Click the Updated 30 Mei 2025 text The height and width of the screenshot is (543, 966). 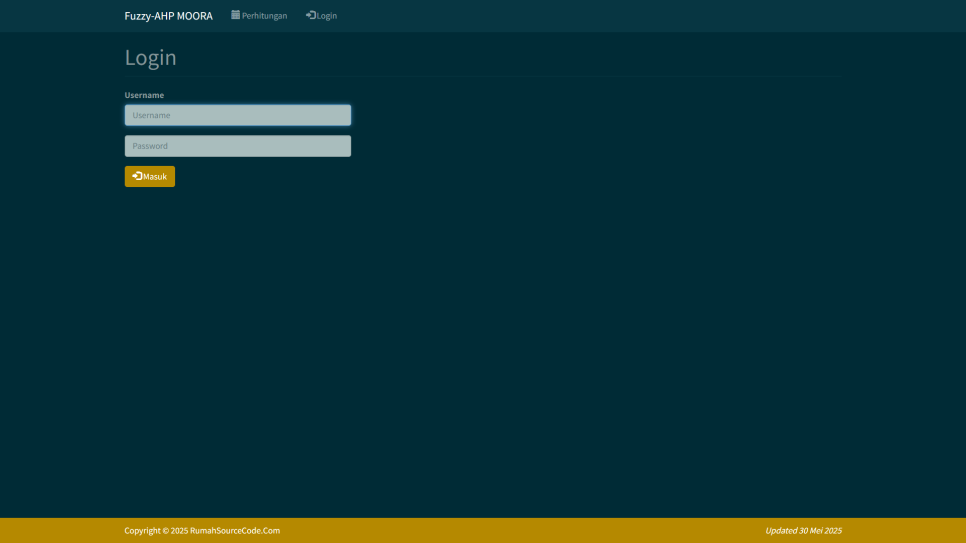pos(803,531)
